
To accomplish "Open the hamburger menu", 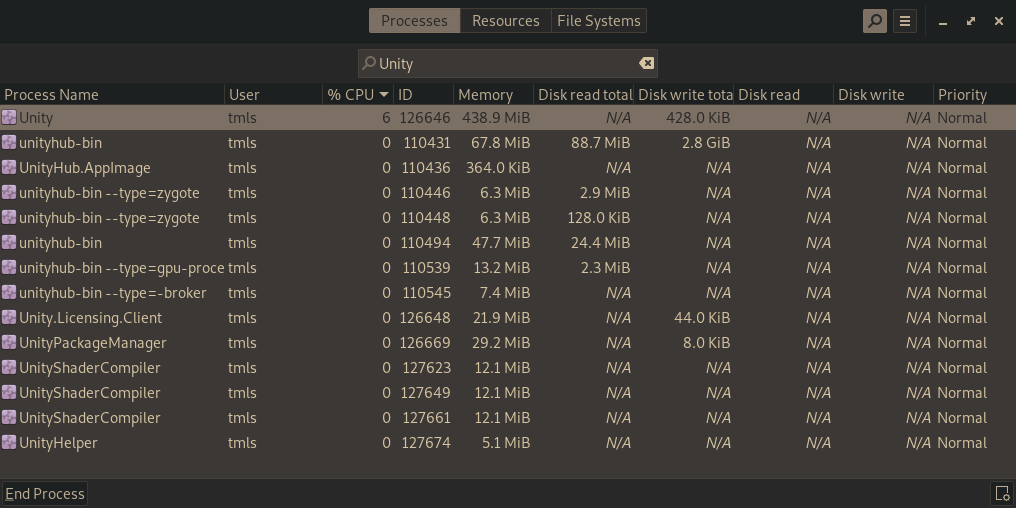I will (x=905, y=21).
